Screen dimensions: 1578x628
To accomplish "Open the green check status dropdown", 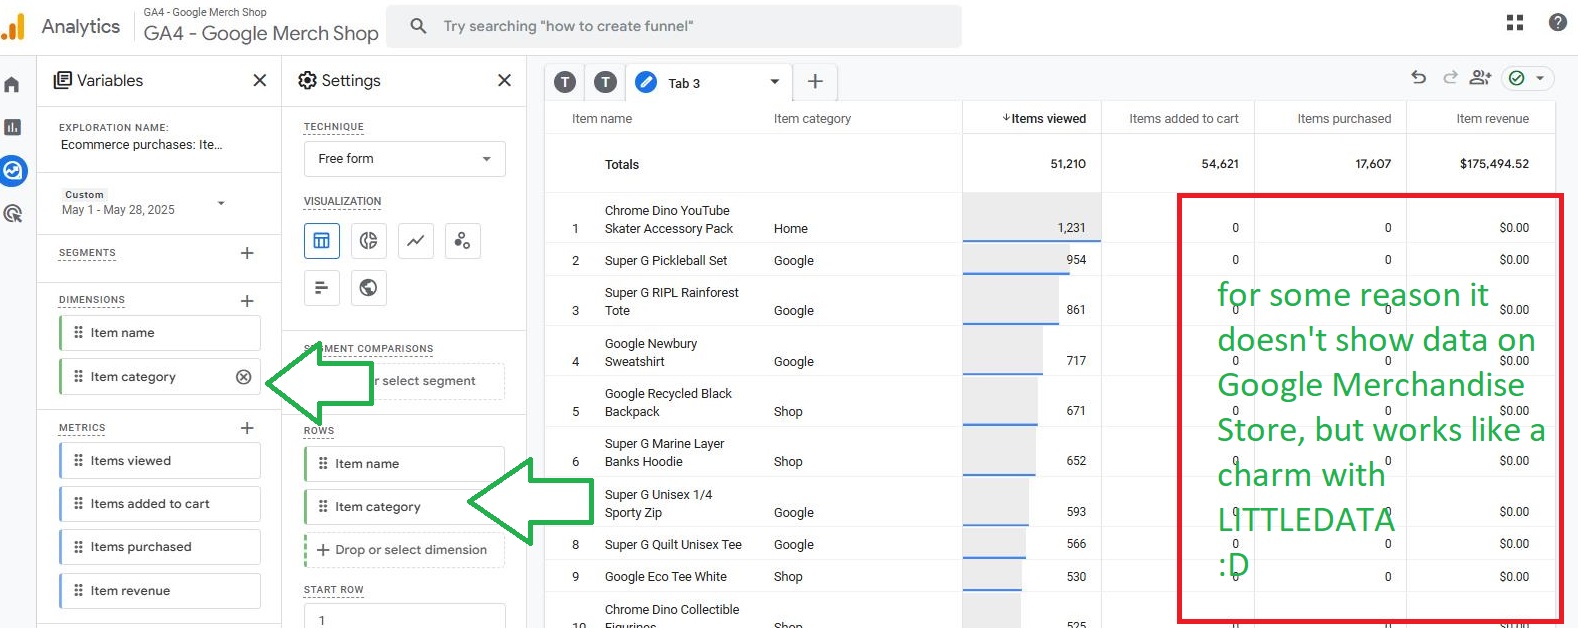I will click(1527, 78).
